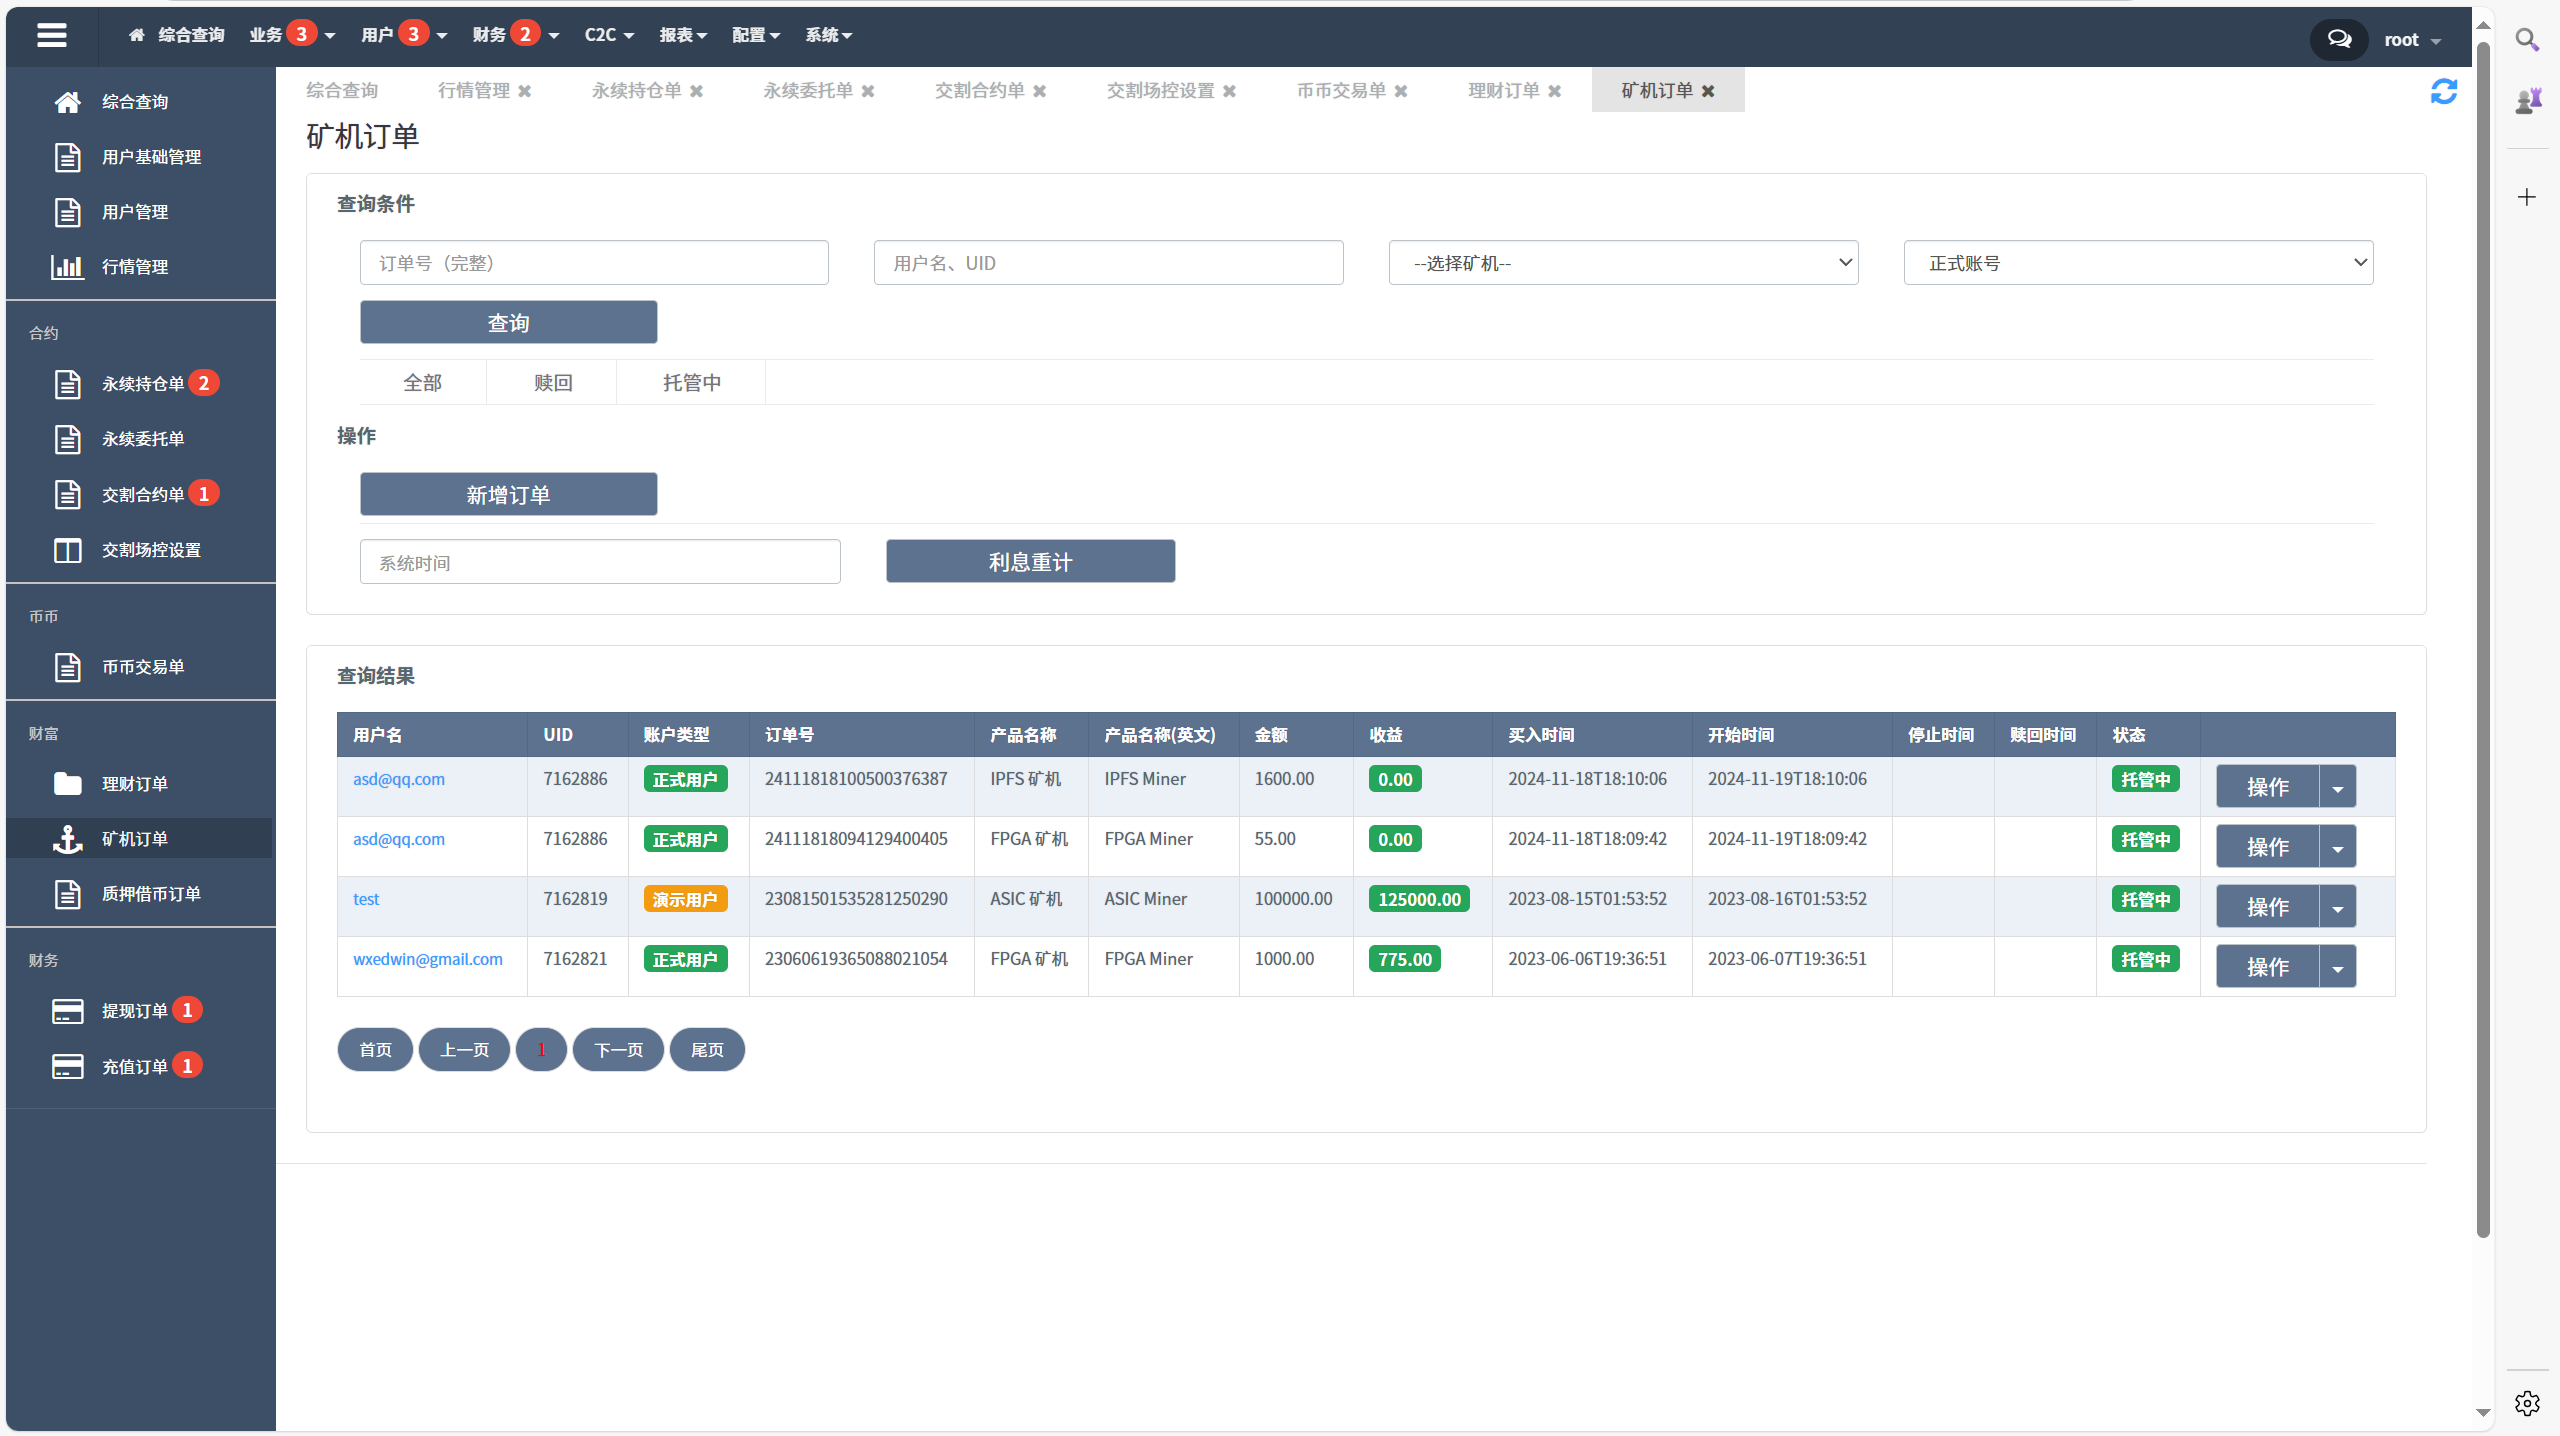Expand the --选择矿机-- dropdown

click(1625, 264)
